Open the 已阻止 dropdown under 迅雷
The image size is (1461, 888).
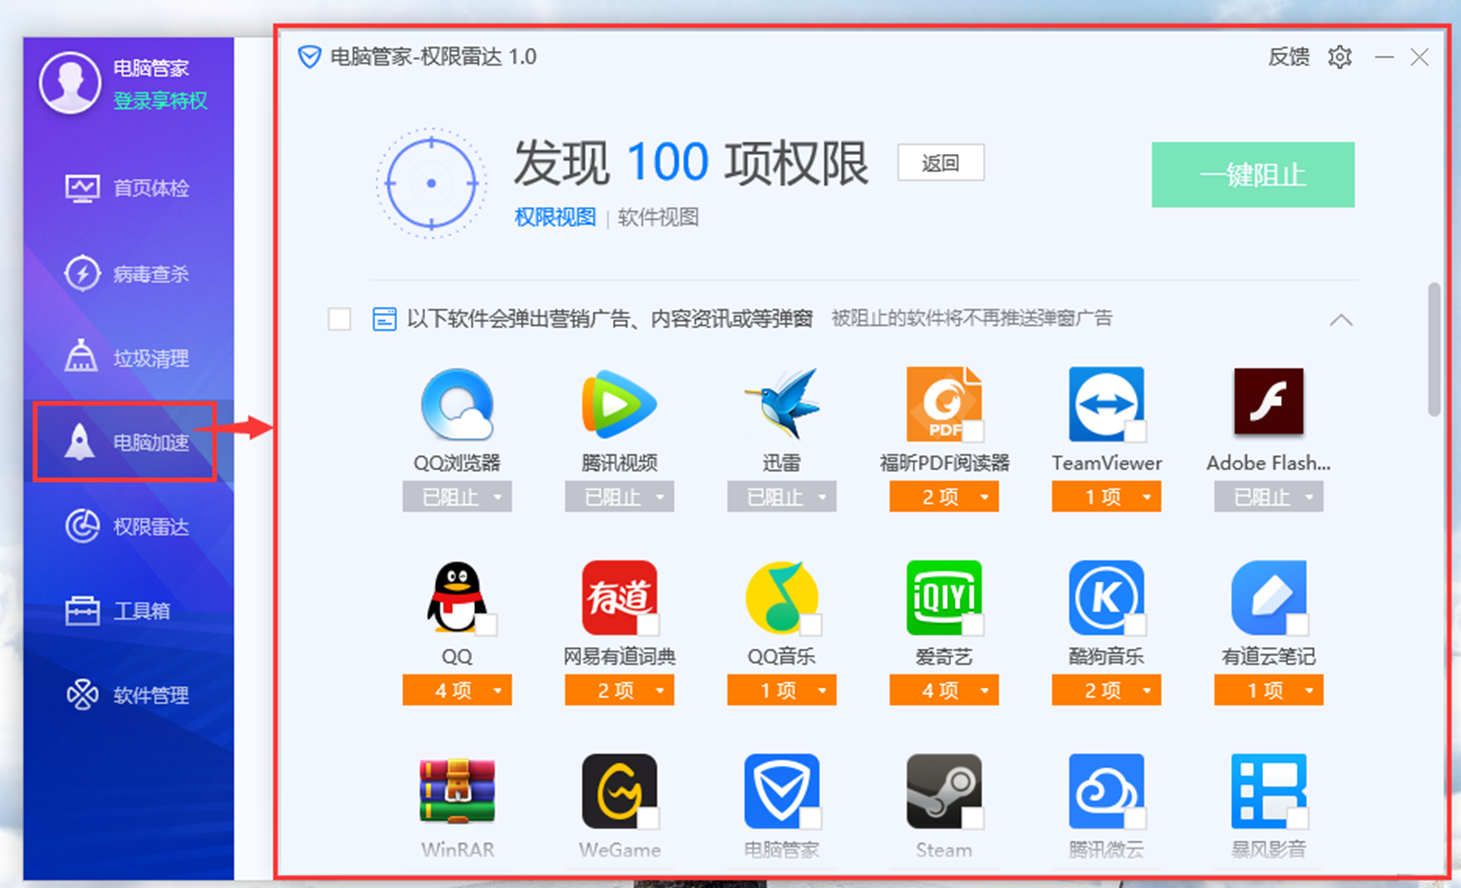click(781, 497)
